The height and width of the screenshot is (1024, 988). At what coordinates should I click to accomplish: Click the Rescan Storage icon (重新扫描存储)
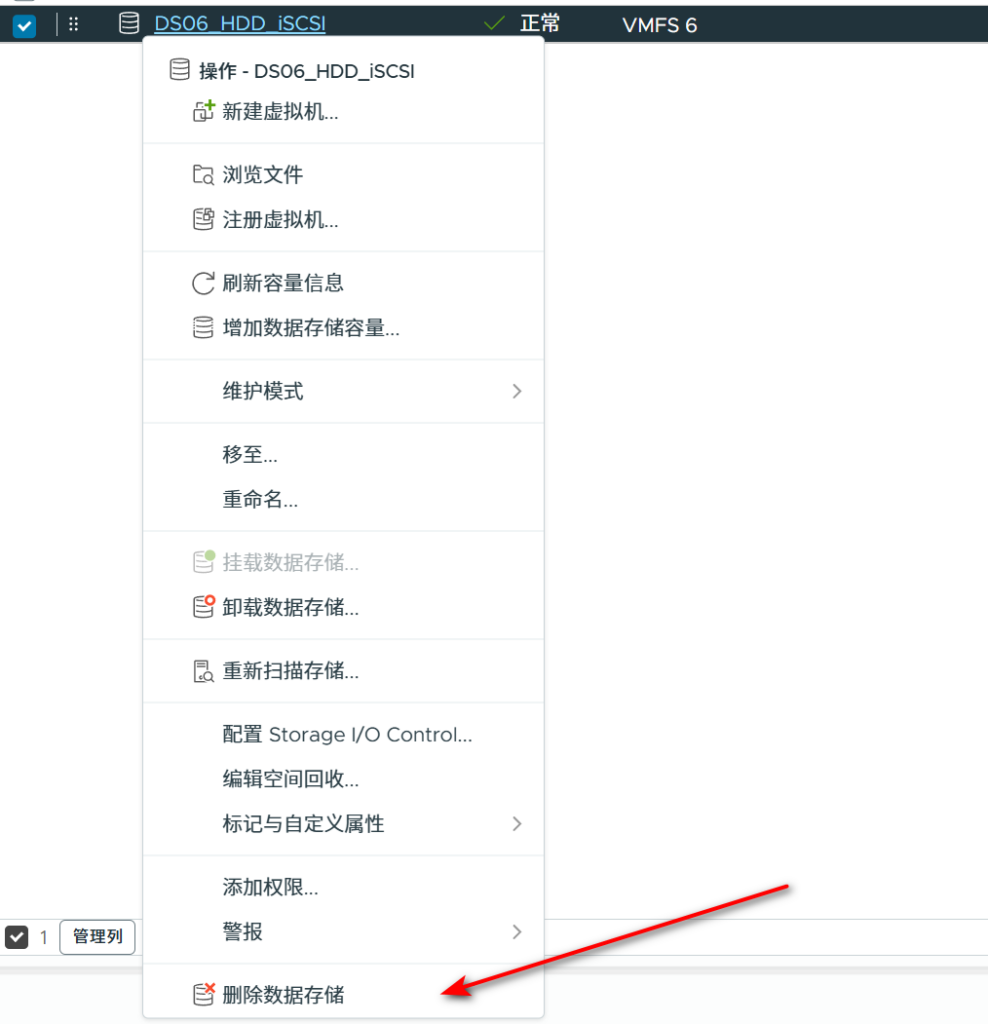pyautogui.click(x=203, y=670)
